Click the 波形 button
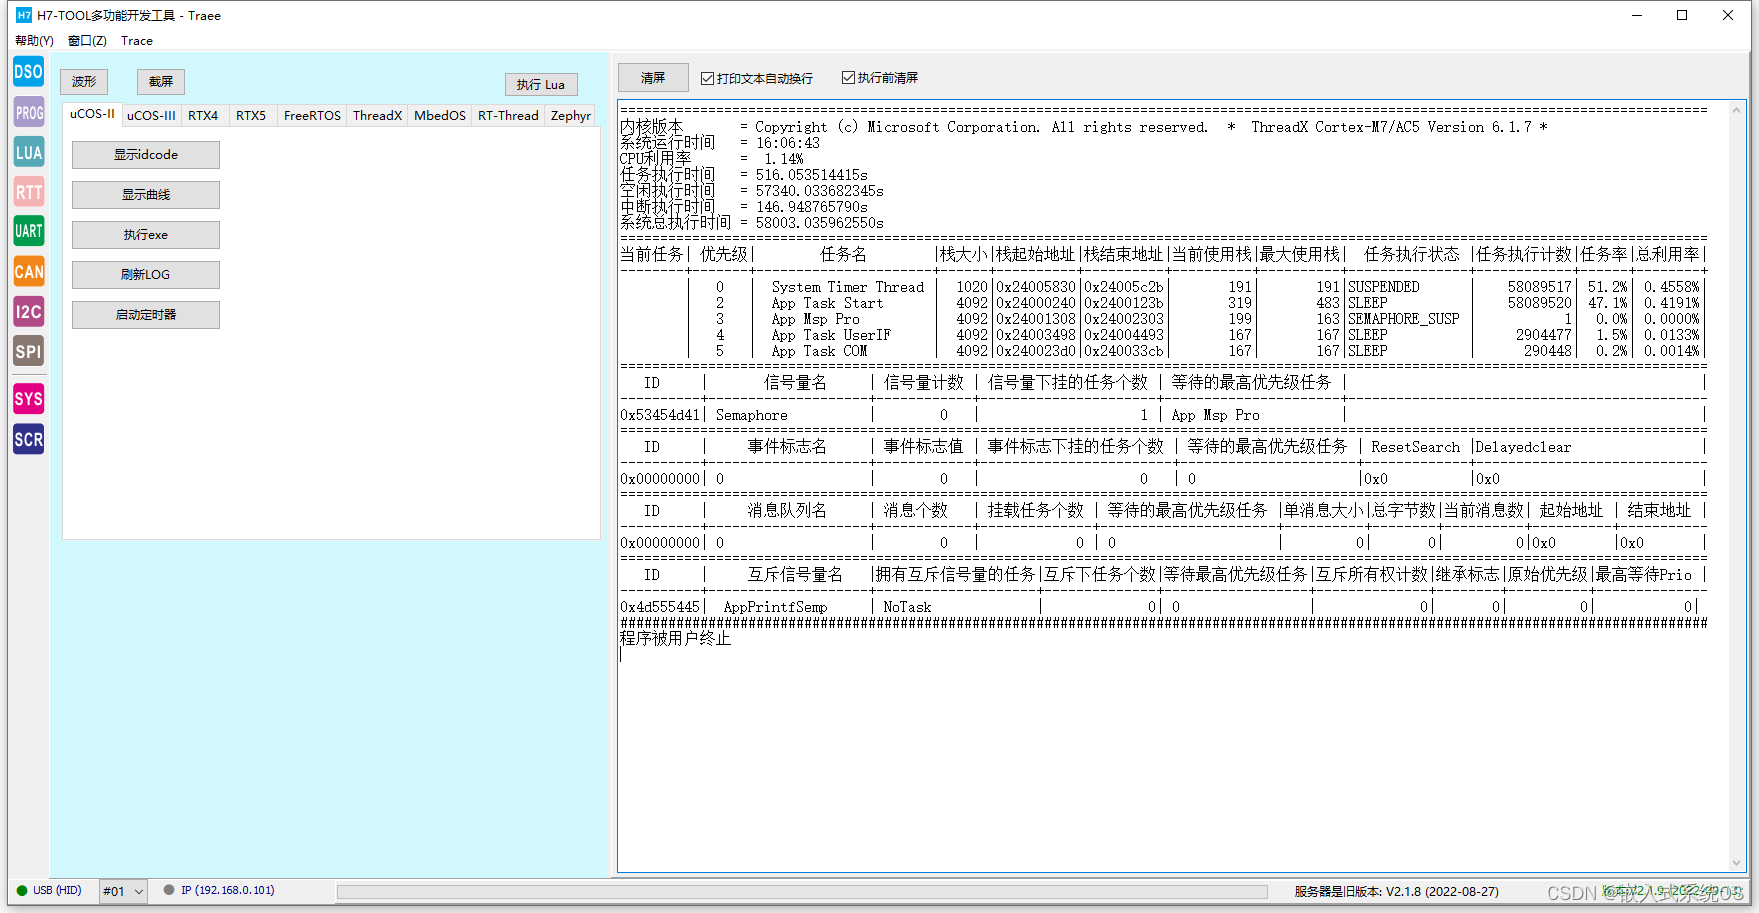1759x913 pixels. [84, 82]
